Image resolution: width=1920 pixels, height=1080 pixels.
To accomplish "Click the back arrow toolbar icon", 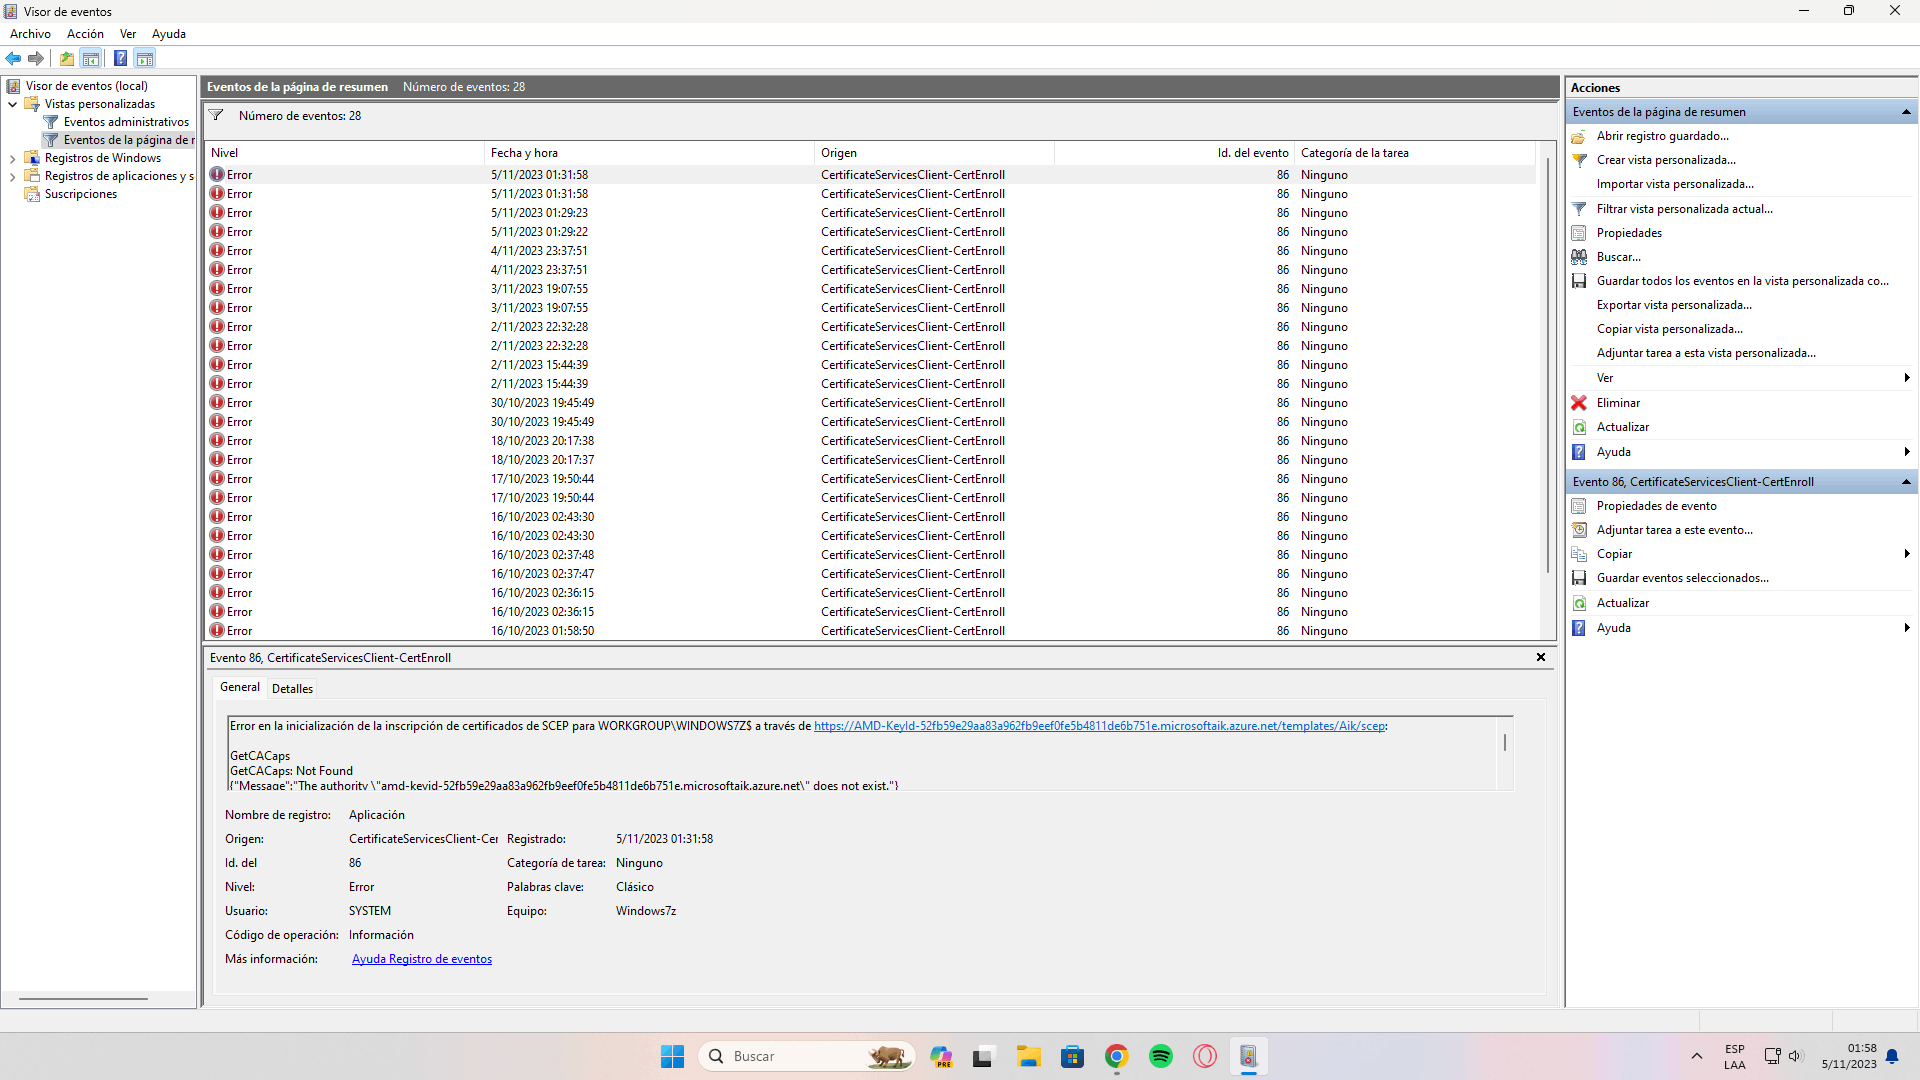I will (x=14, y=58).
